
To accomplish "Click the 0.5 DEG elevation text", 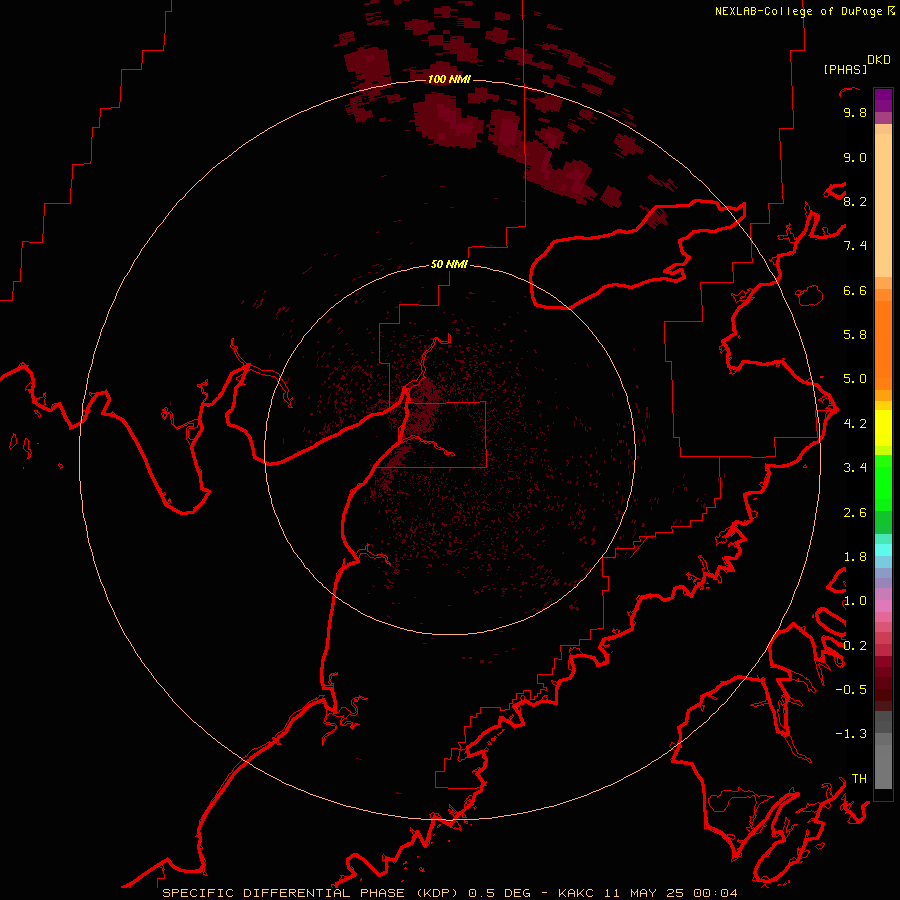I will tap(499, 893).
